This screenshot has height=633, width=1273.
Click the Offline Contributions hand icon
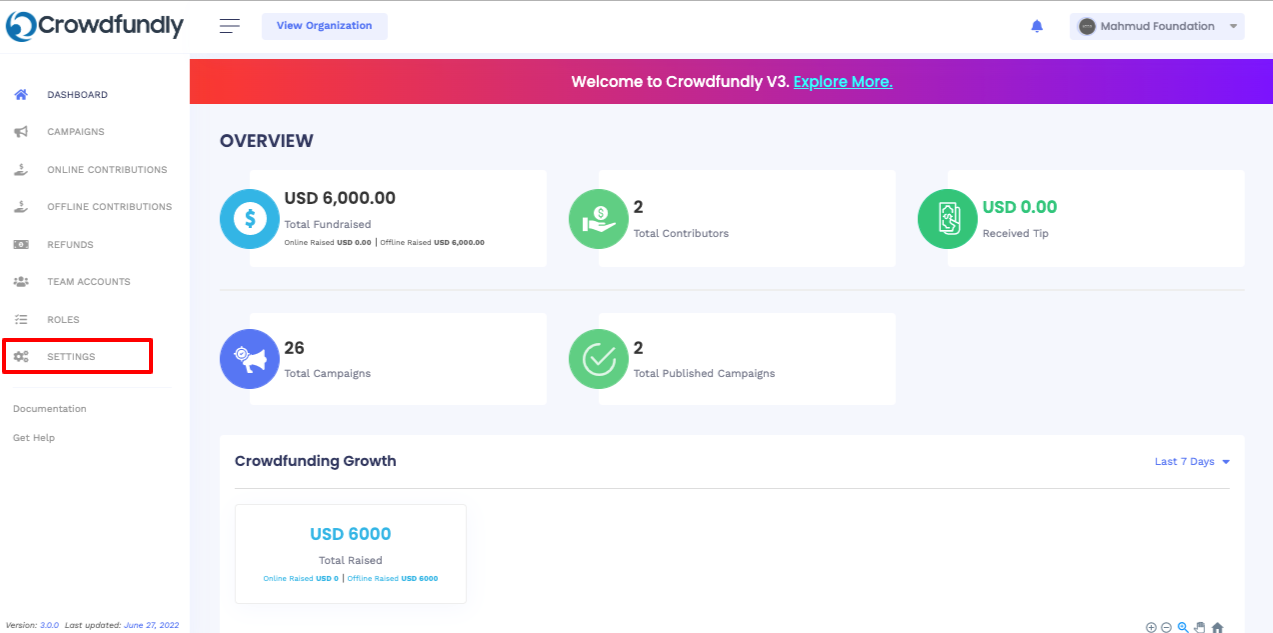click(x=21, y=206)
